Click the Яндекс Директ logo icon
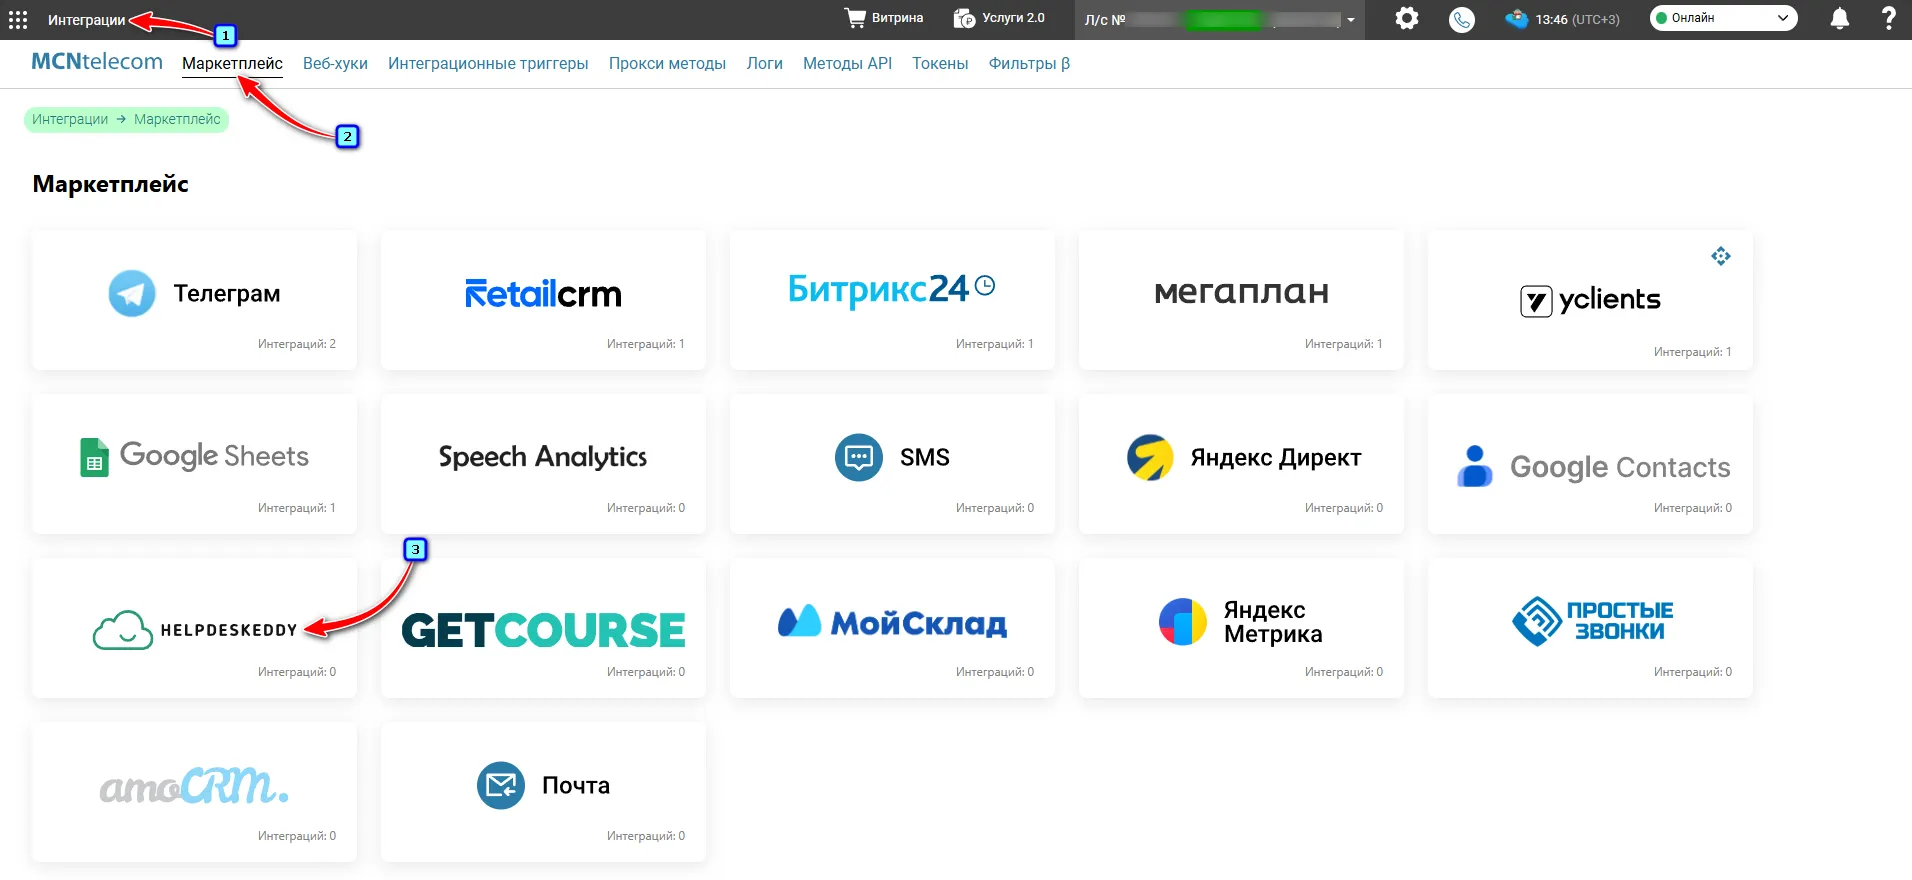This screenshot has width=1912, height=880. click(x=1150, y=457)
